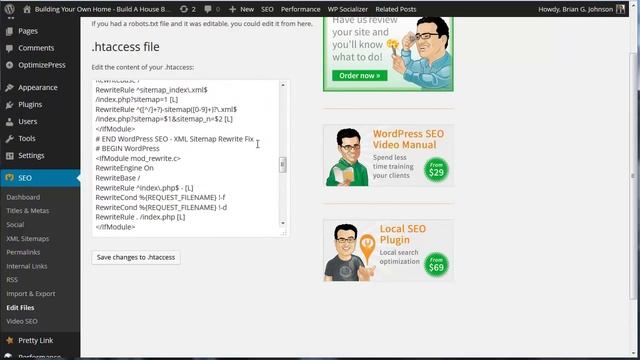Click the '# BEGIN WordPress' line
Viewport: 640px width, 360px height.
coord(127,149)
